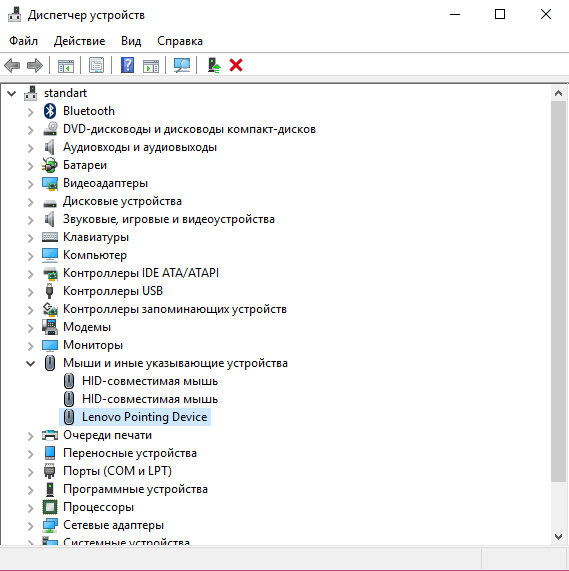Click the show/hide console tree icon
Screen dimensions: 569x571
(66, 66)
